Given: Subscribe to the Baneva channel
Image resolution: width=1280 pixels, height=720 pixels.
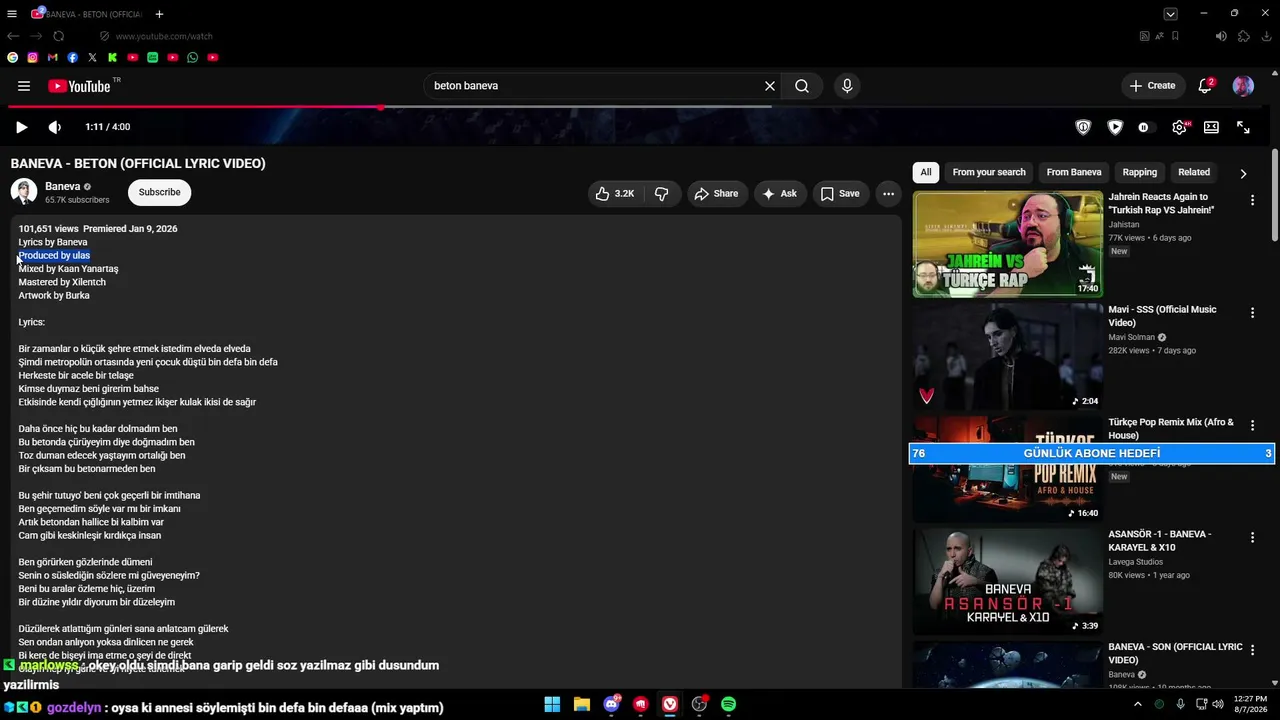Looking at the screenshot, I should point(159,193).
